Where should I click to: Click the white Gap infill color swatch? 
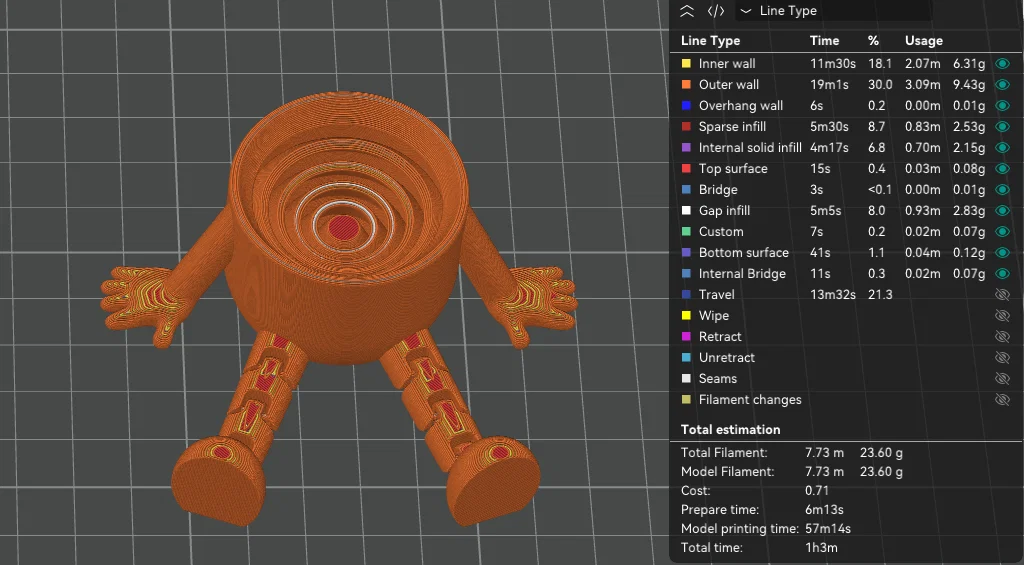coord(686,210)
